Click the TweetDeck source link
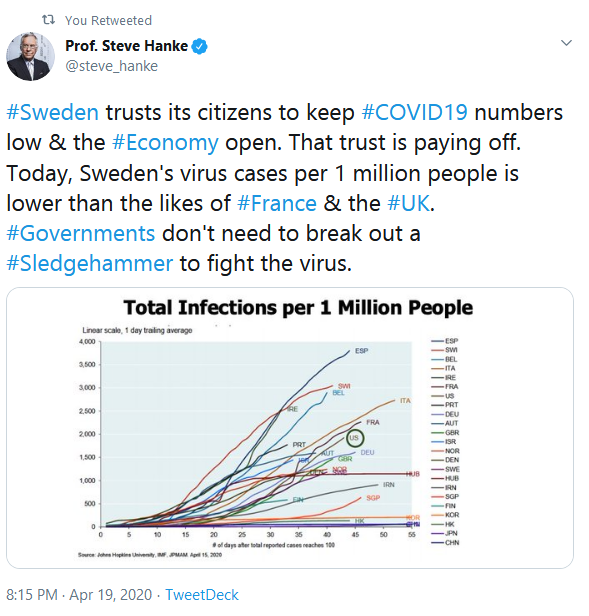Image resolution: width=589 pixels, height=616 pixels. (x=202, y=595)
